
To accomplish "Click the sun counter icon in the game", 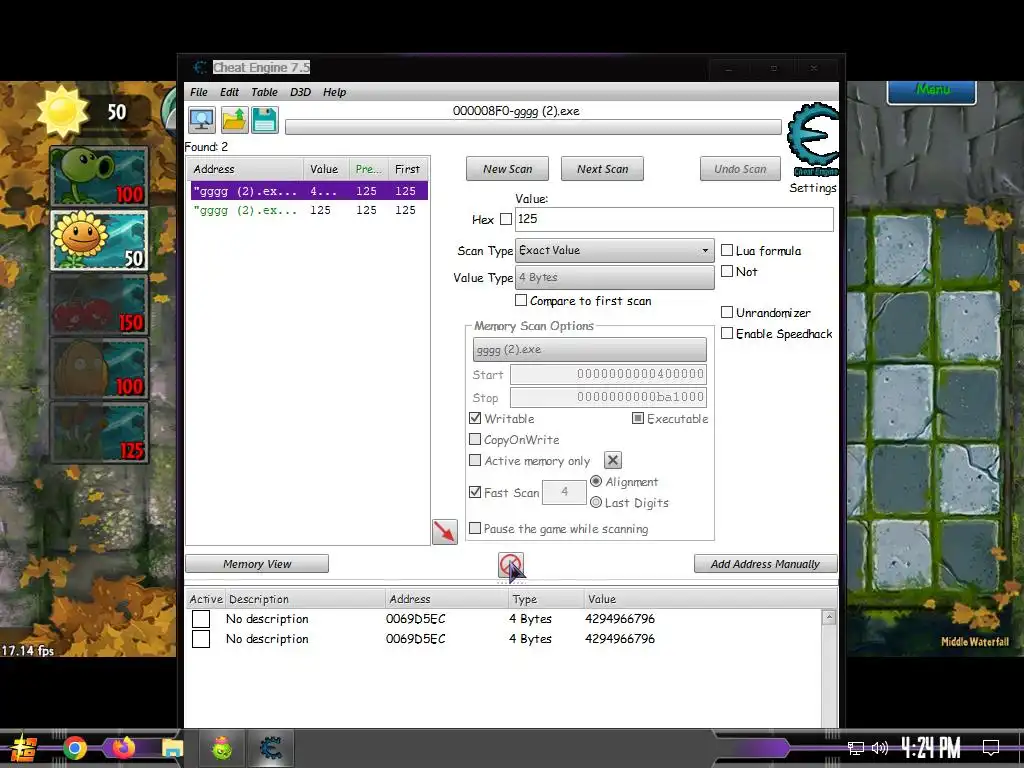I will 62,111.
